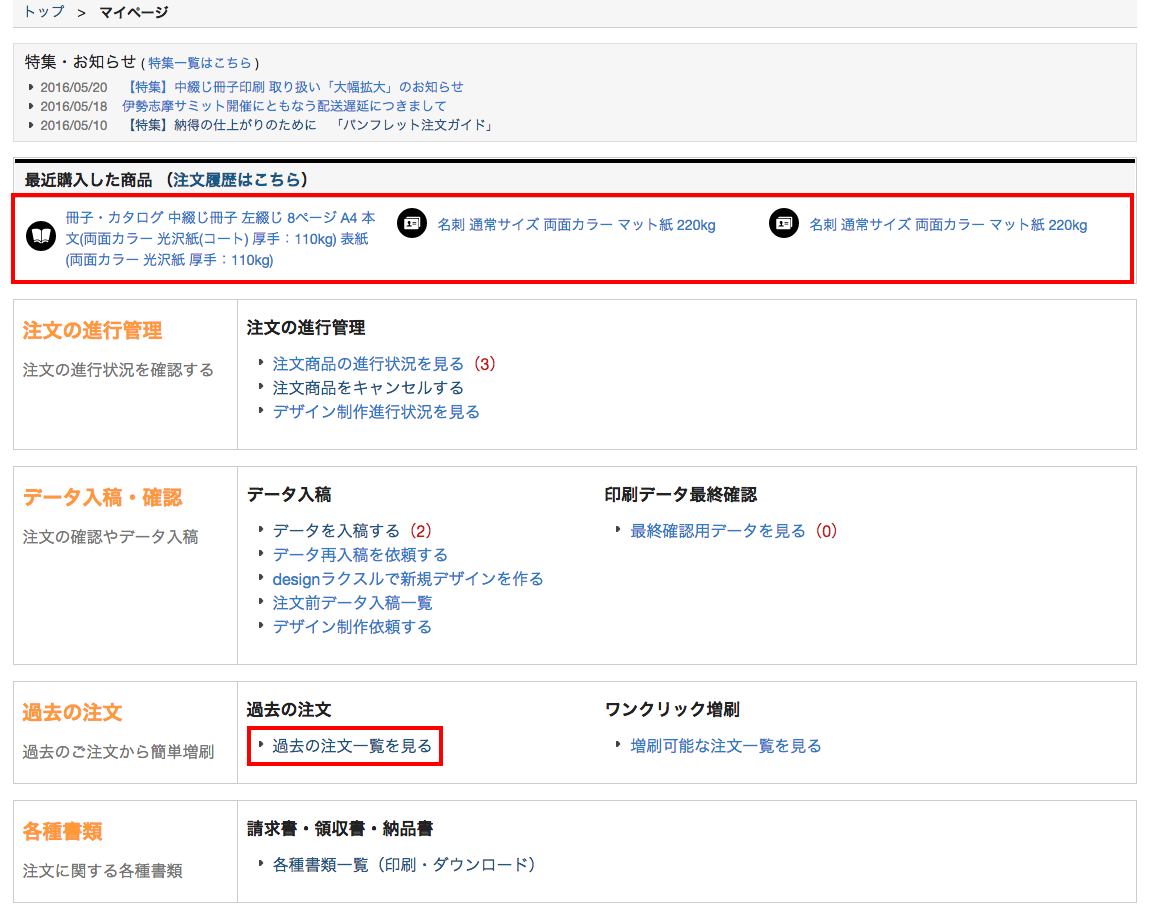This screenshot has height=914, width=1158.
Task: Read the 伊勢志摩サミット delivery delay notice
Action: [284, 106]
